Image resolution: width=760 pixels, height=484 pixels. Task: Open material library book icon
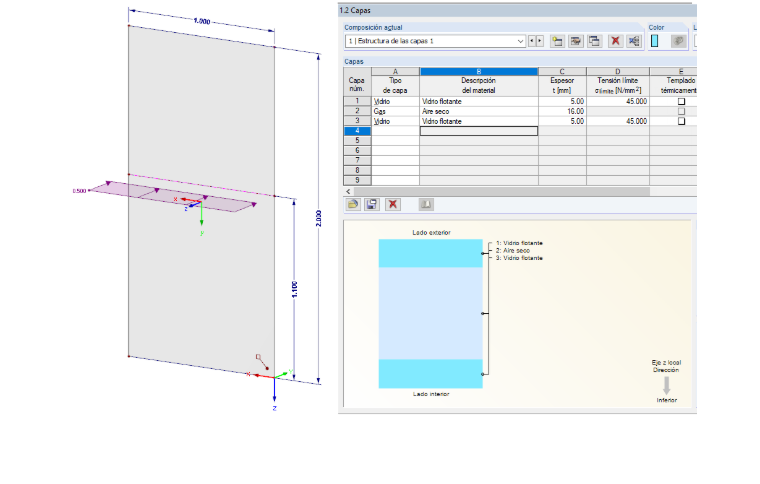point(426,204)
